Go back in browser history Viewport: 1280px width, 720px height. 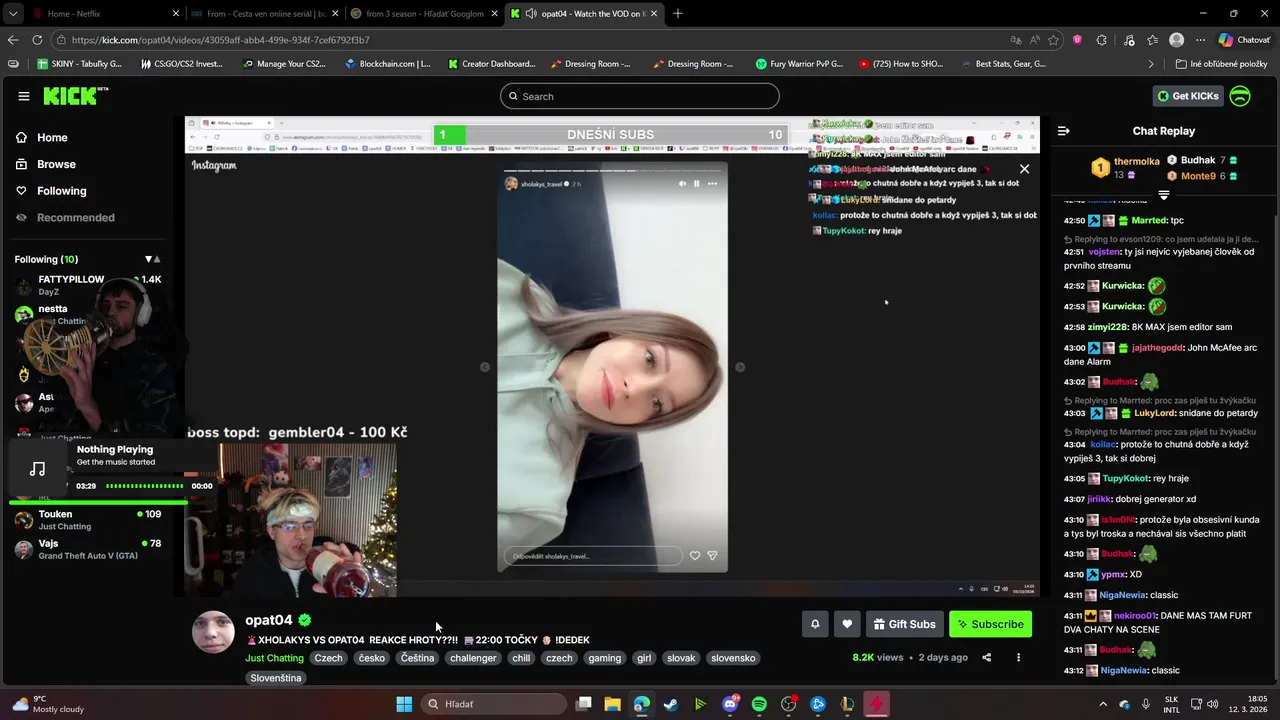click(13, 40)
